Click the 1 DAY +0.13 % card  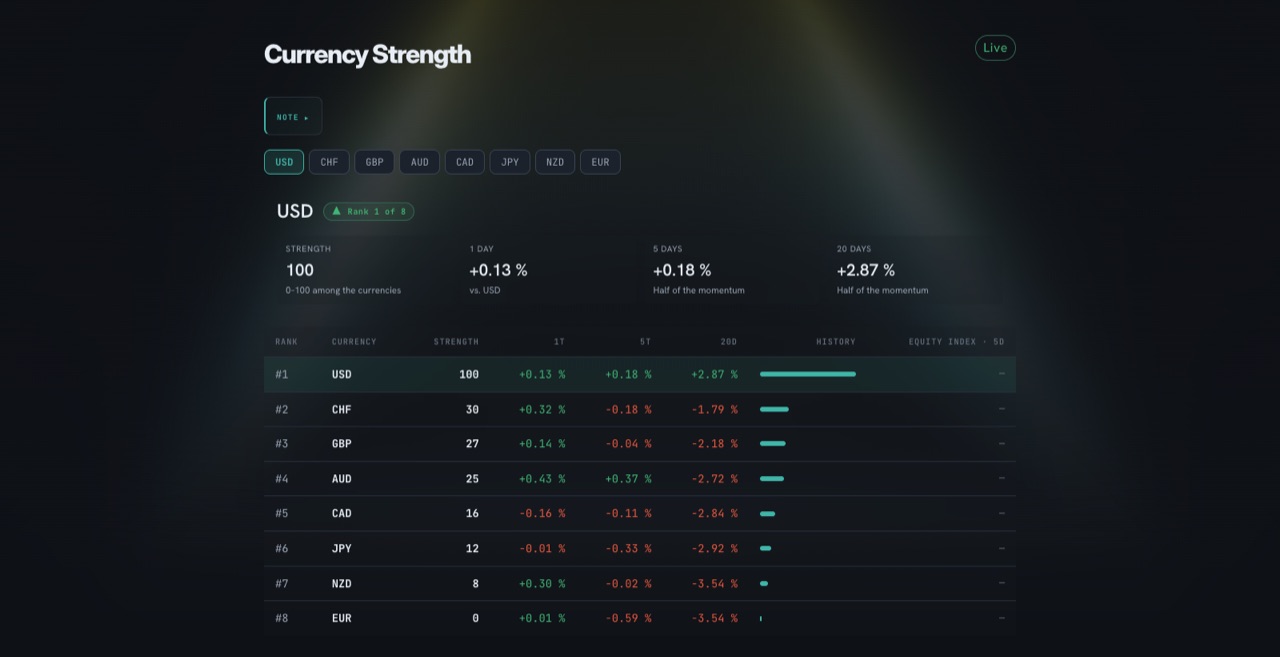548,270
